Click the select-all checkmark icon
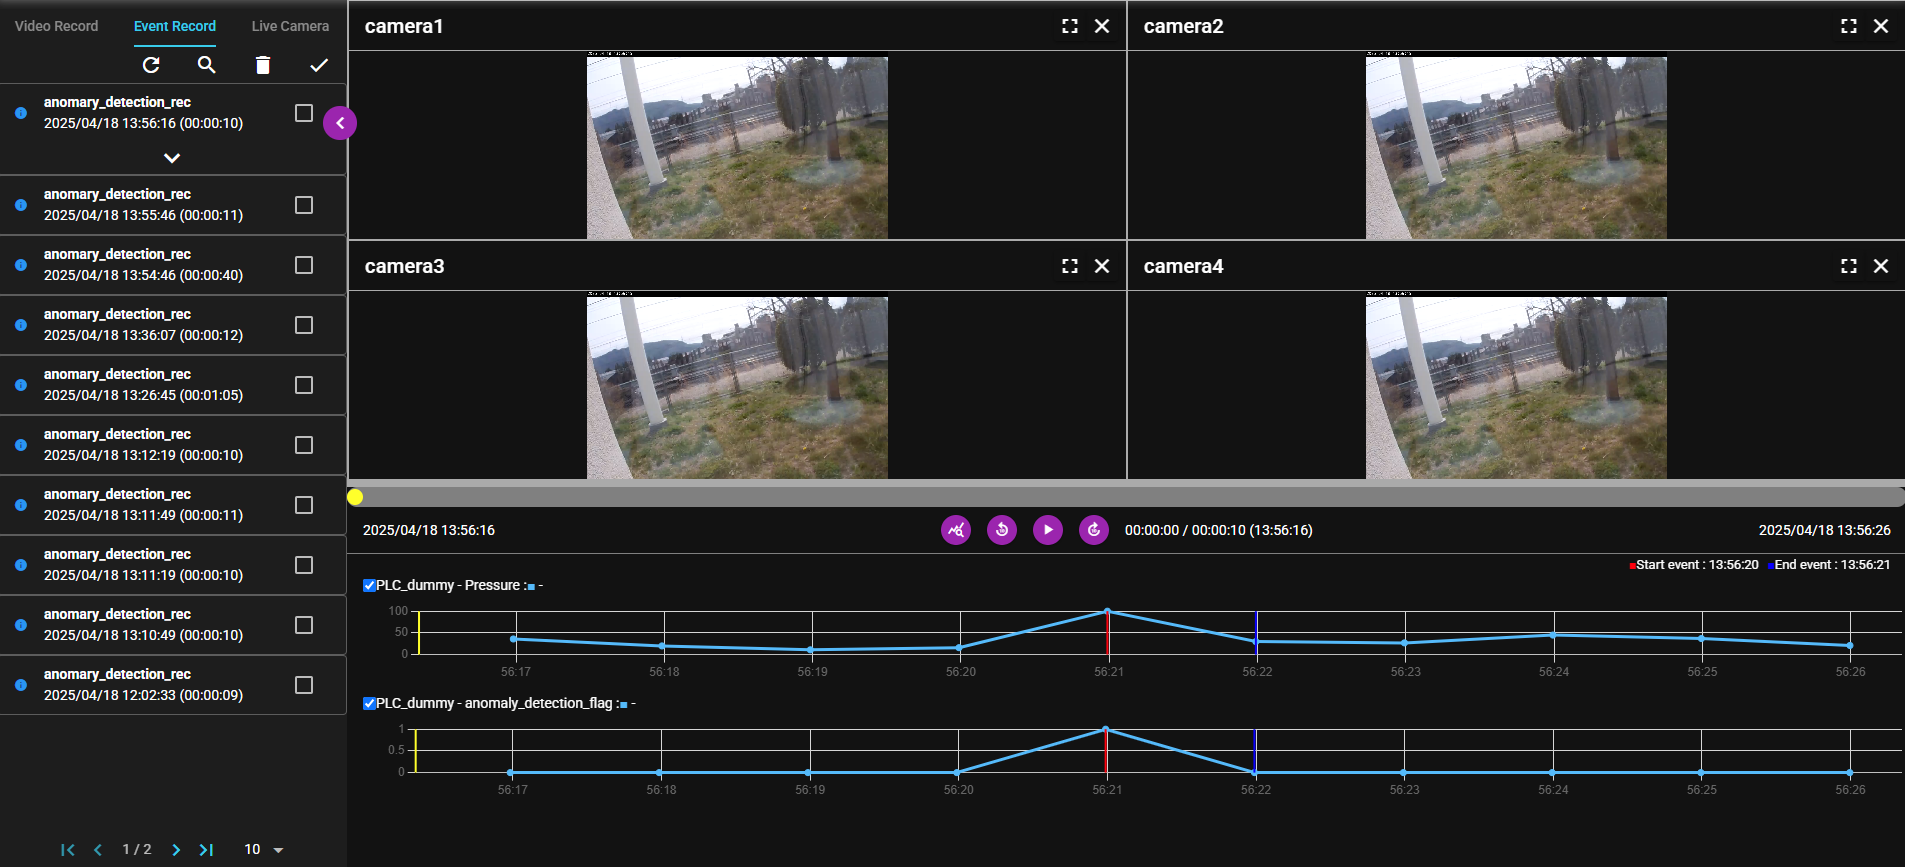This screenshot has height=867, width=1905. [x=319, y=65]
